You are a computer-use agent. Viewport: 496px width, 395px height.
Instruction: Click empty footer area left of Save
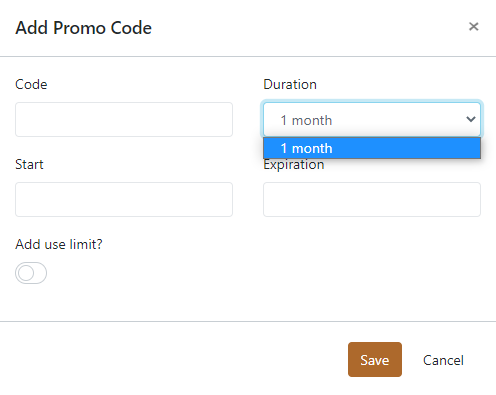tap(173, 360)
